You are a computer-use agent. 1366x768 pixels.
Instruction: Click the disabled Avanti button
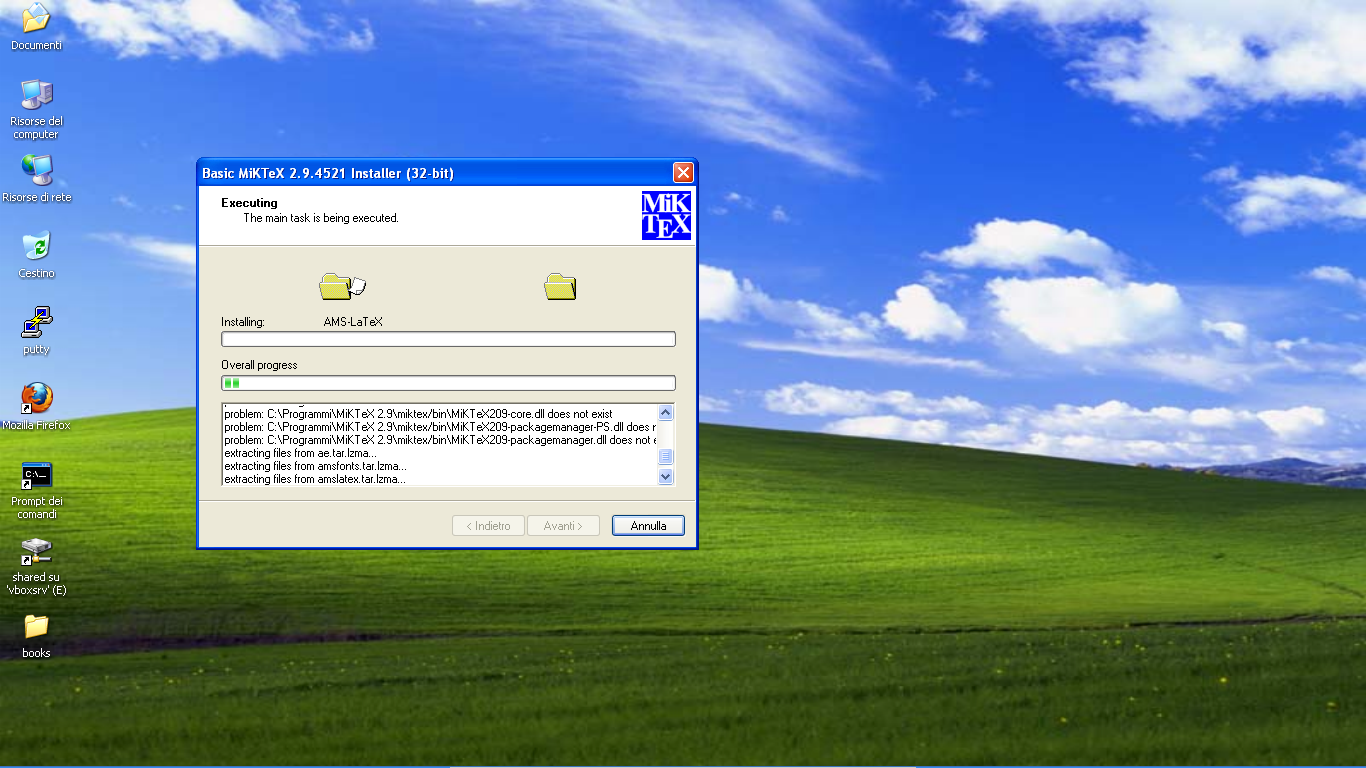click(x=562, y=526)
